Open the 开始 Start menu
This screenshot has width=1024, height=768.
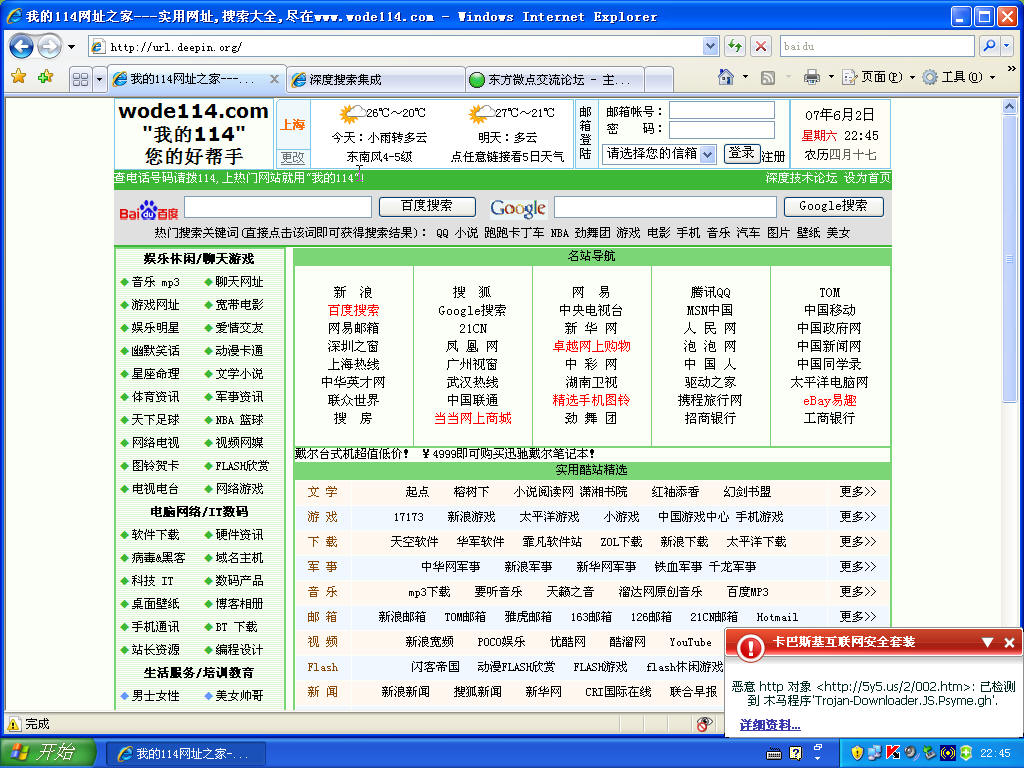[48, 752]
